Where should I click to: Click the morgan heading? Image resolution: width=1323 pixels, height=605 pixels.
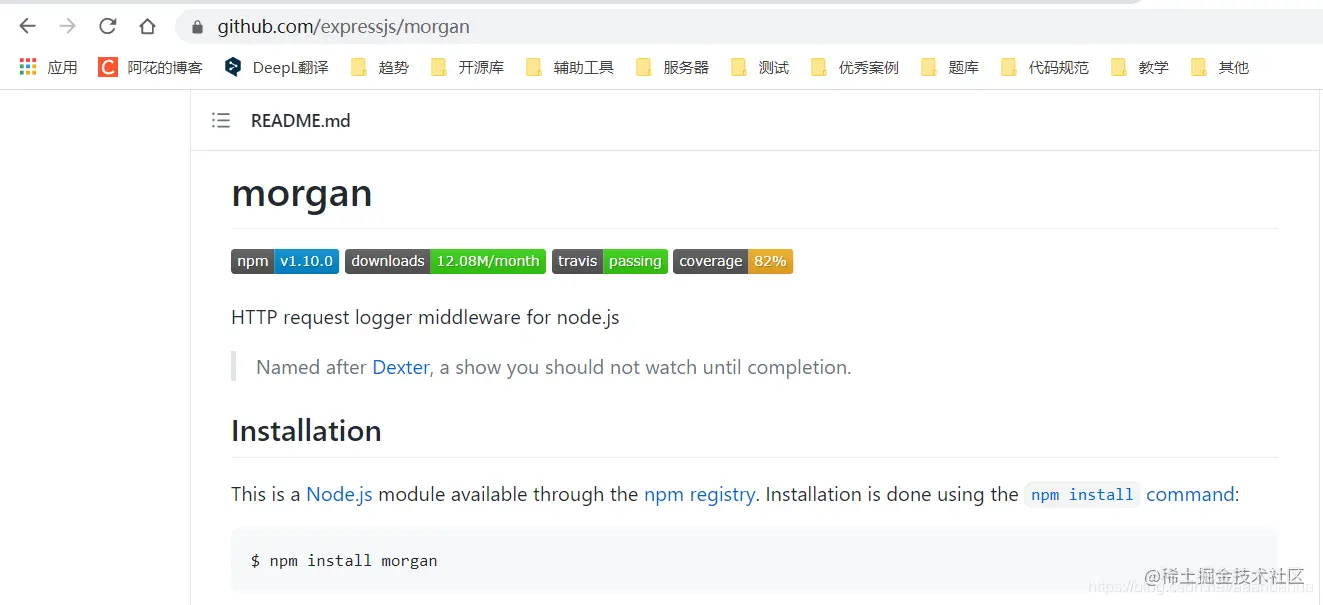pos(302,193)
